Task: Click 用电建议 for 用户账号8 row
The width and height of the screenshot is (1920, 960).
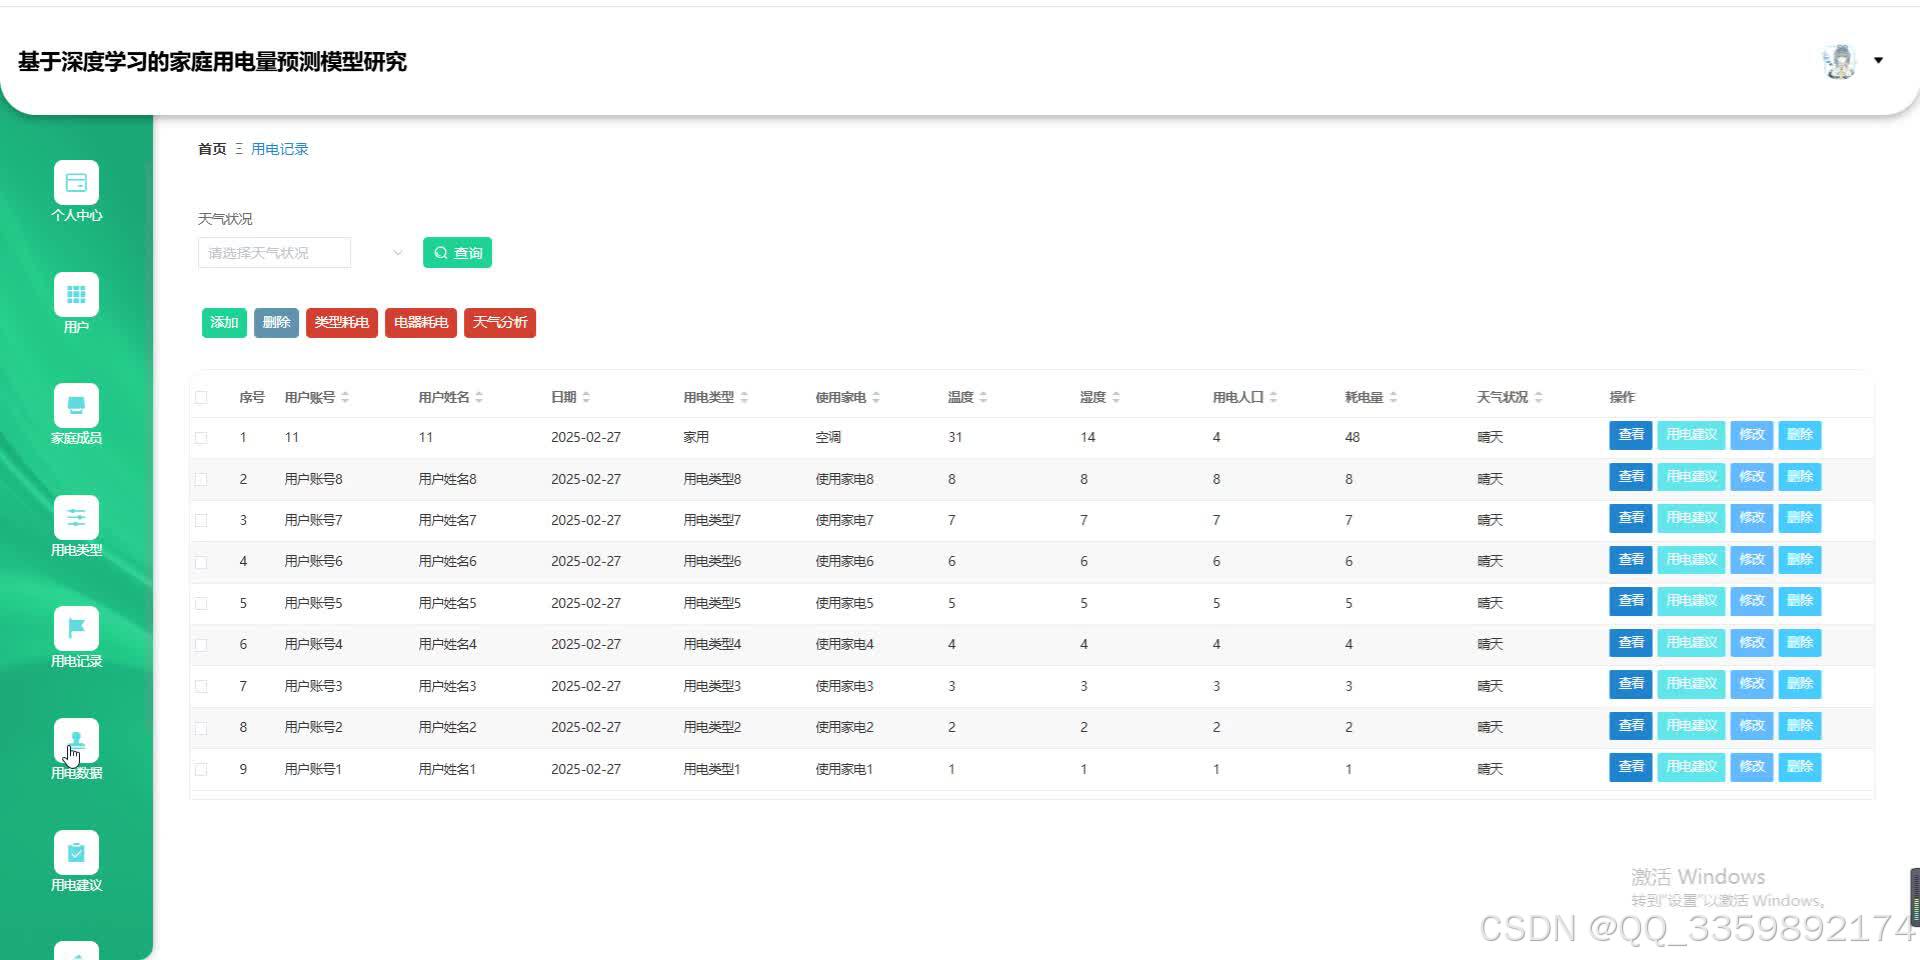Action: click(x=1691, y=477)
